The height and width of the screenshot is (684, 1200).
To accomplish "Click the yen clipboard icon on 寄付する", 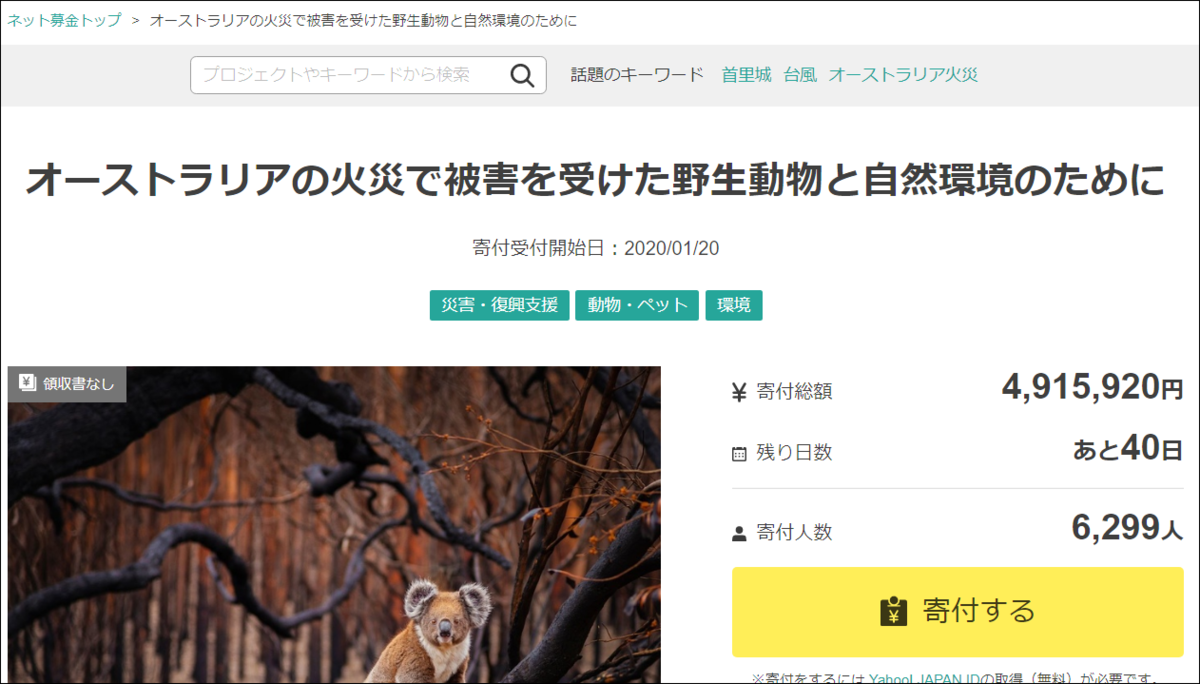I will click(893, 611).
